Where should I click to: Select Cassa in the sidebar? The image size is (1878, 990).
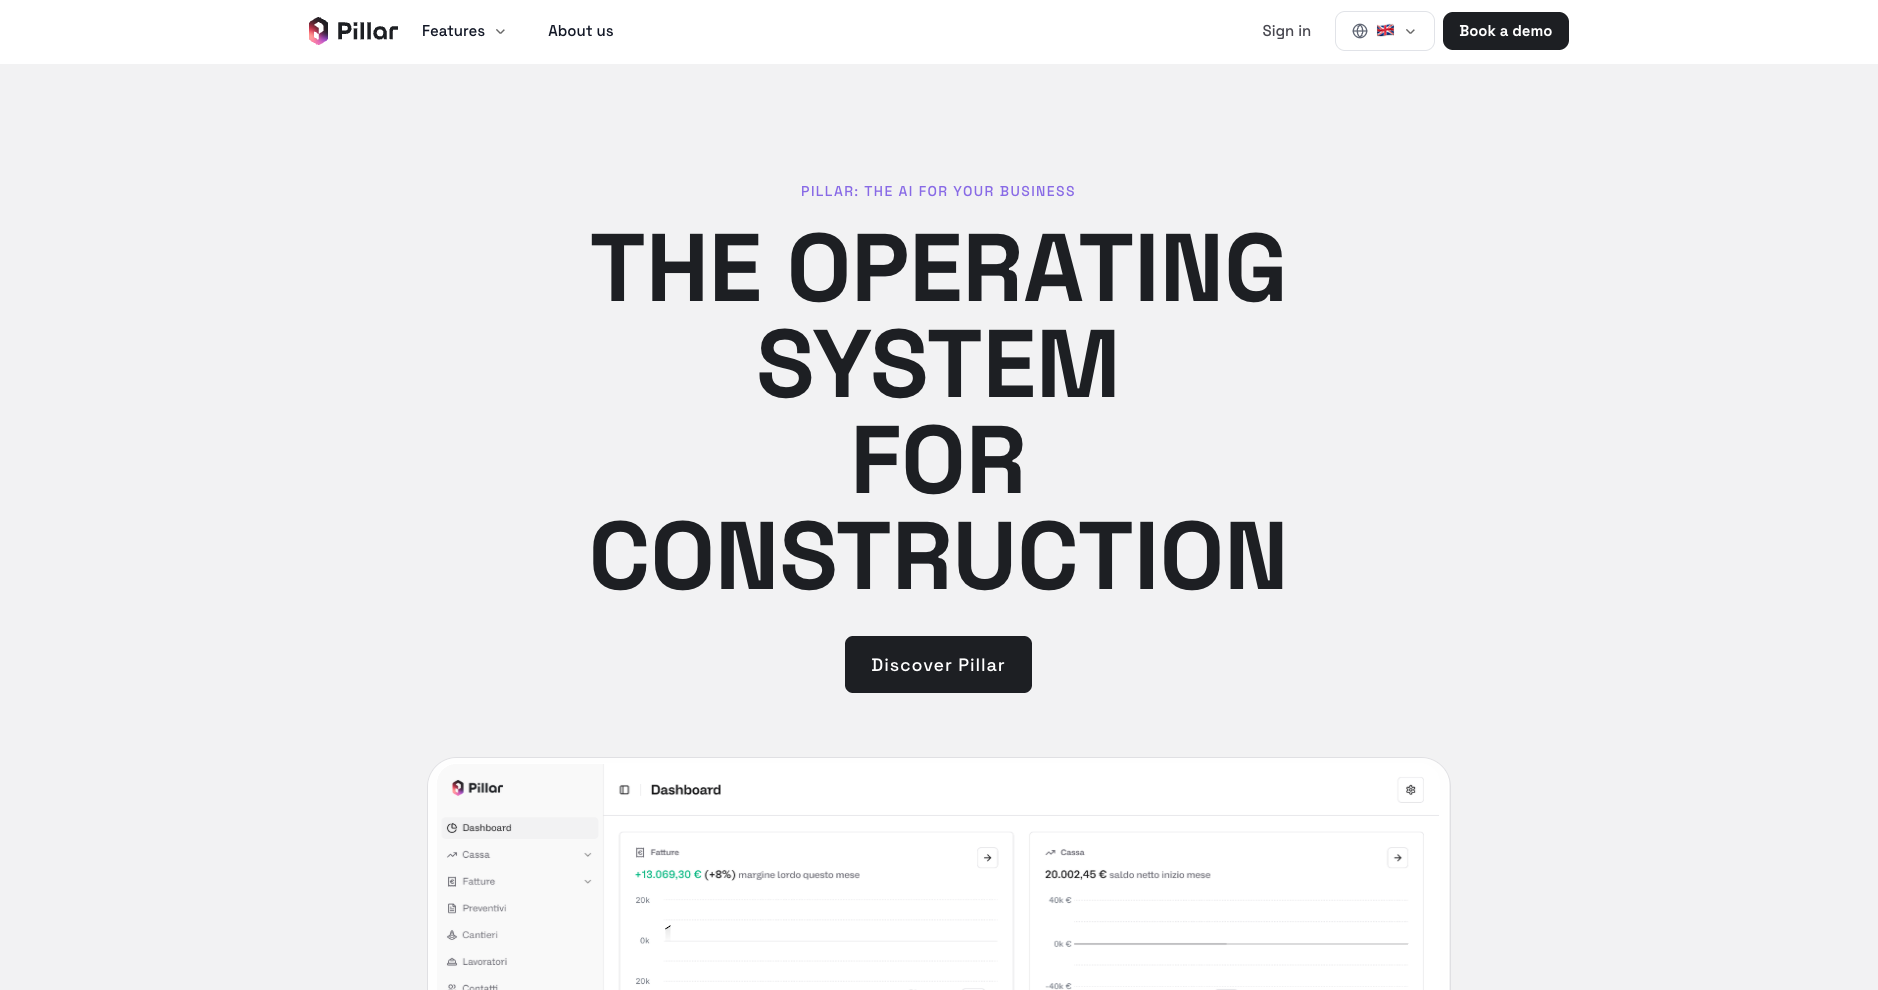point(520,855)
